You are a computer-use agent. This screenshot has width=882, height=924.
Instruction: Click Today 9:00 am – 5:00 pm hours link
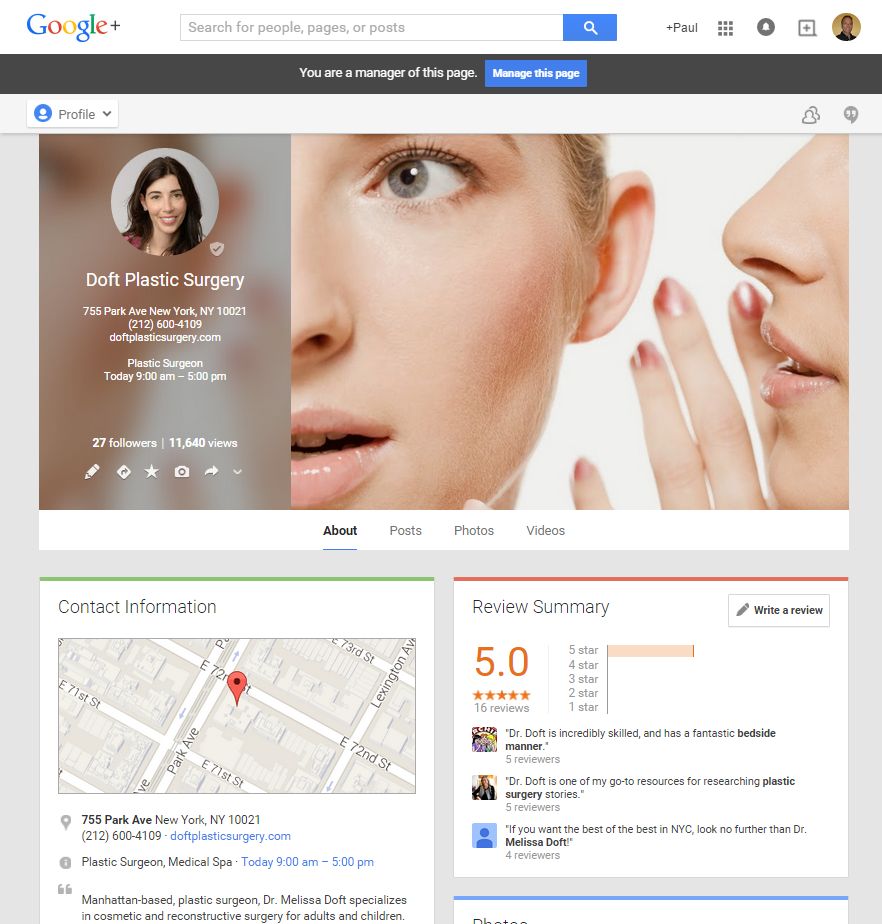[307, 862]
